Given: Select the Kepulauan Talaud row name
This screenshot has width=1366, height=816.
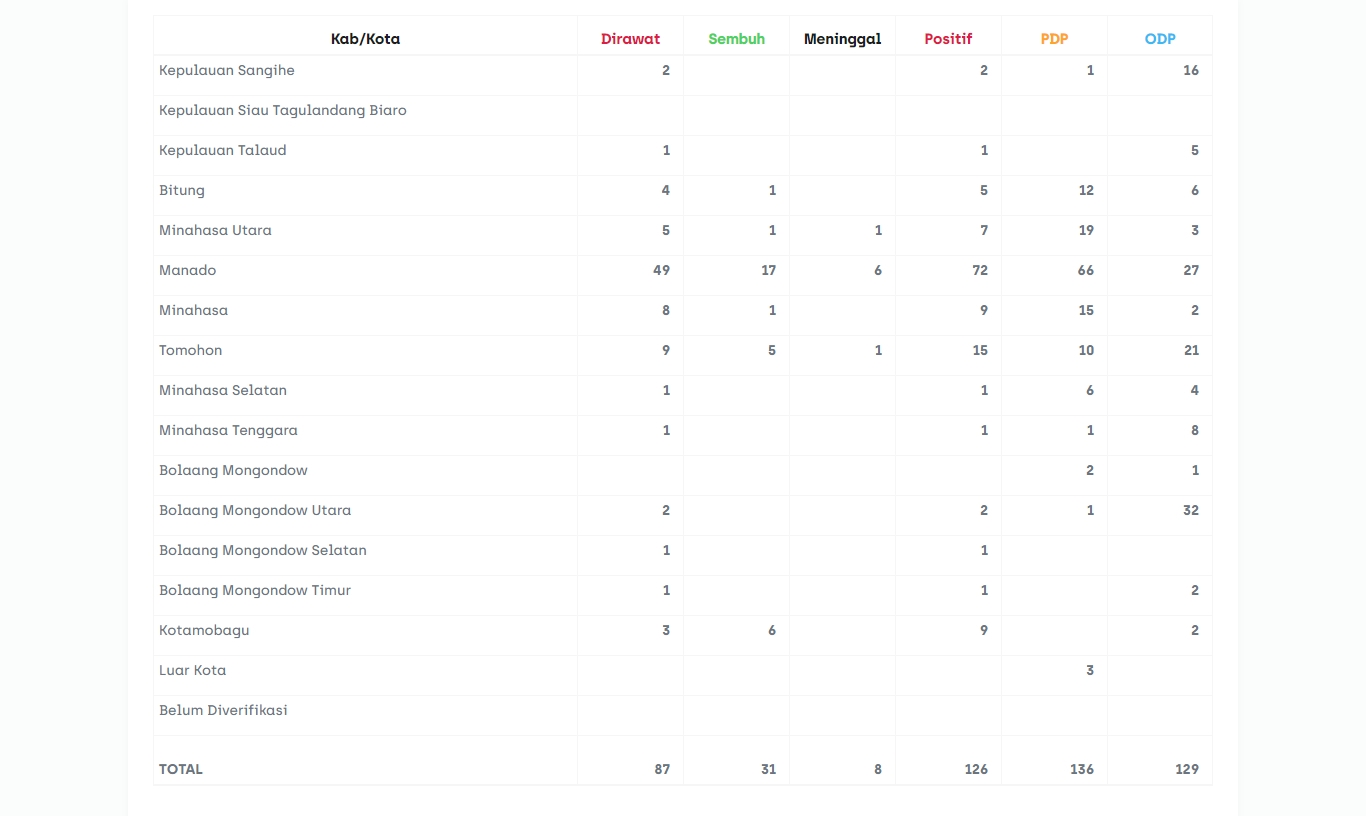Looking at the screenshot, I should coord(223,151).
